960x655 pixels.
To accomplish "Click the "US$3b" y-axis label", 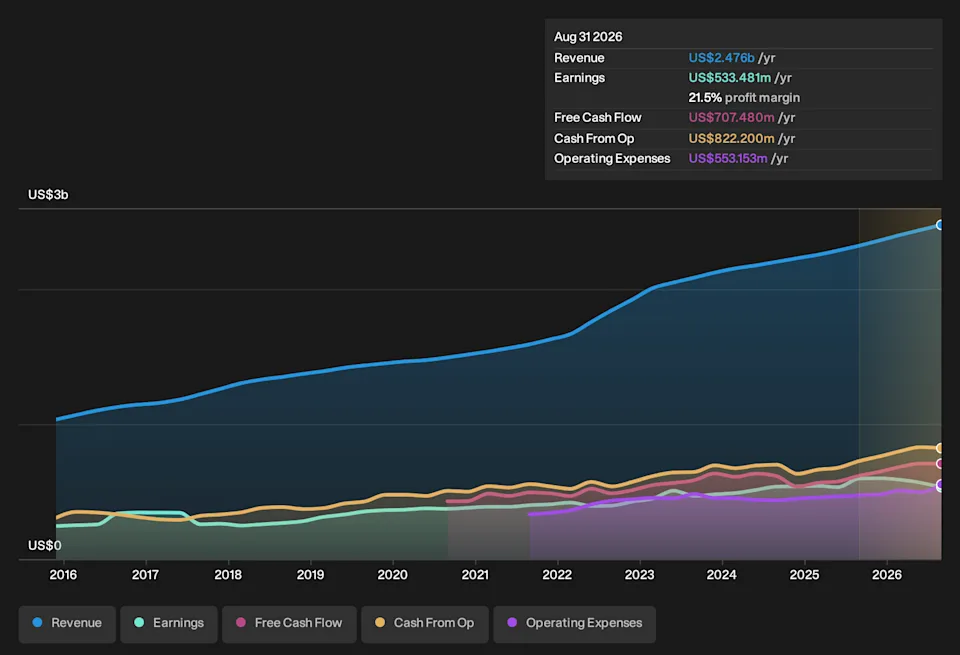I will pyautogui.click(x=48, y=195).
